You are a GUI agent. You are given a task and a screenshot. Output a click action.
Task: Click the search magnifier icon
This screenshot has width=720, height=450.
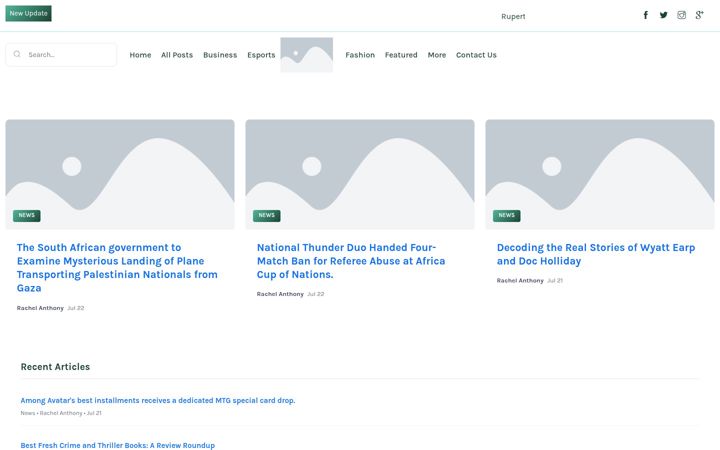coord(17,54)
